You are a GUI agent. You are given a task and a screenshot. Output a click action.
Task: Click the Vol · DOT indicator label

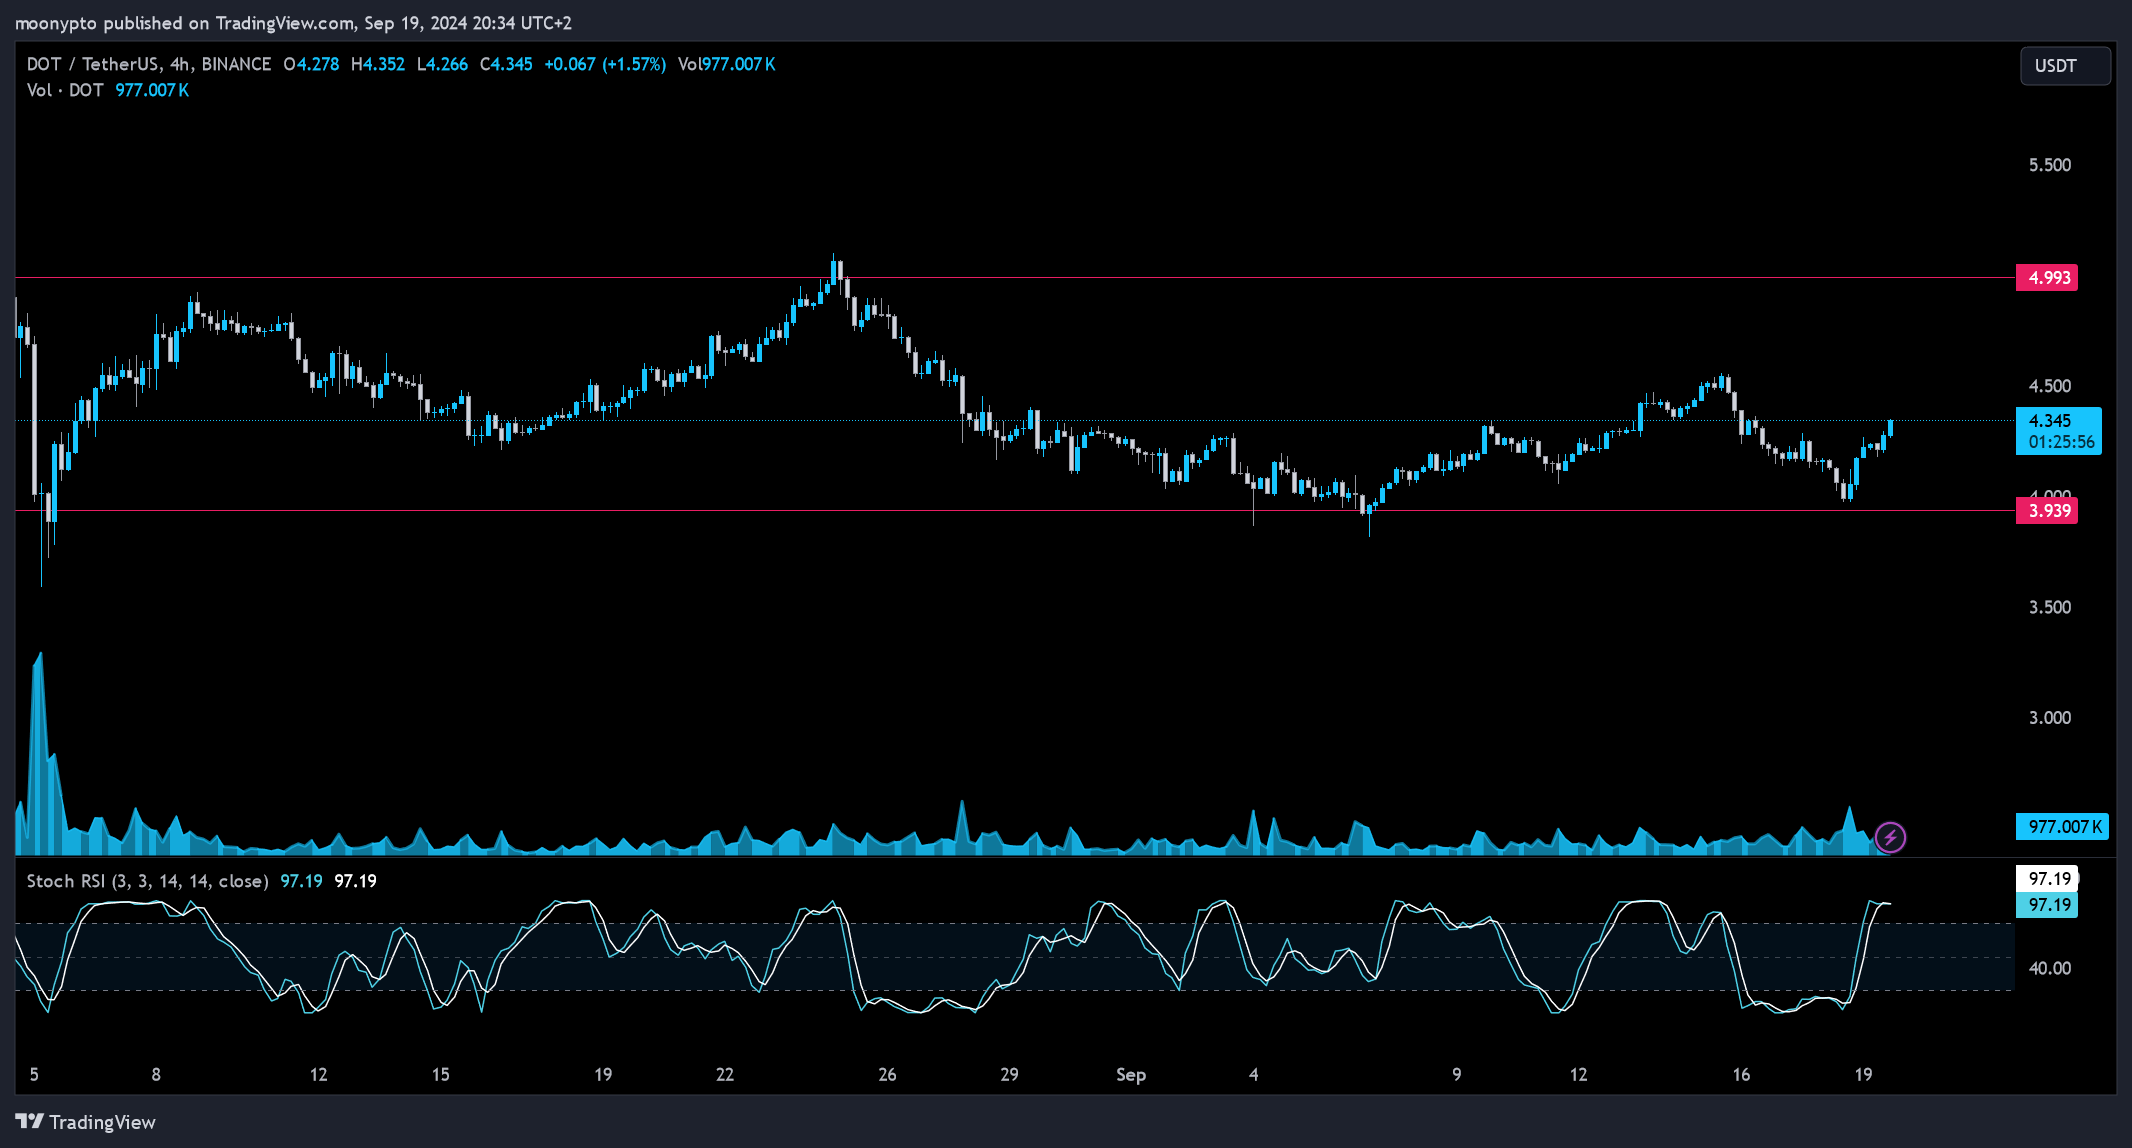[x=65, y=90]
